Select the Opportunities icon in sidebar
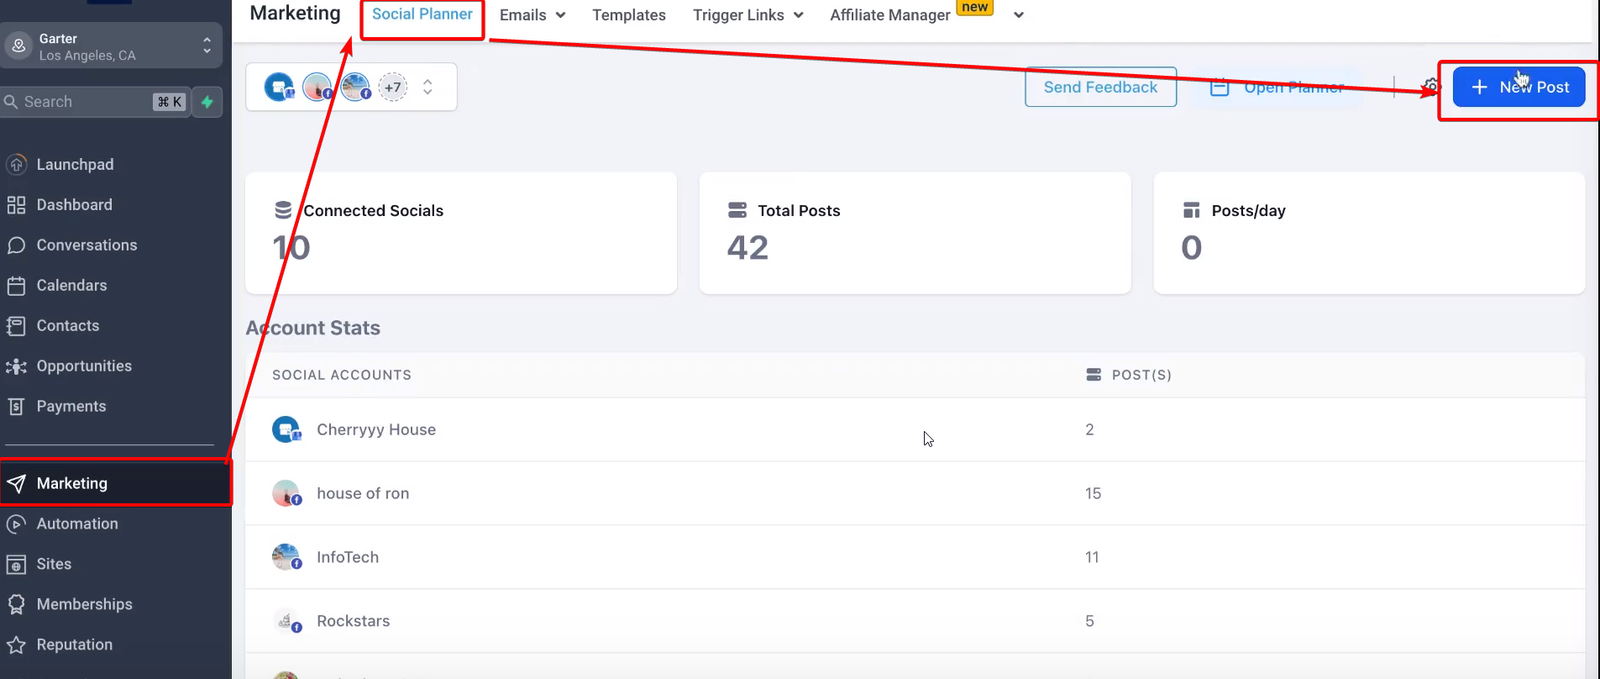Viewport: 1600px width, 679px height. [16, 366]
